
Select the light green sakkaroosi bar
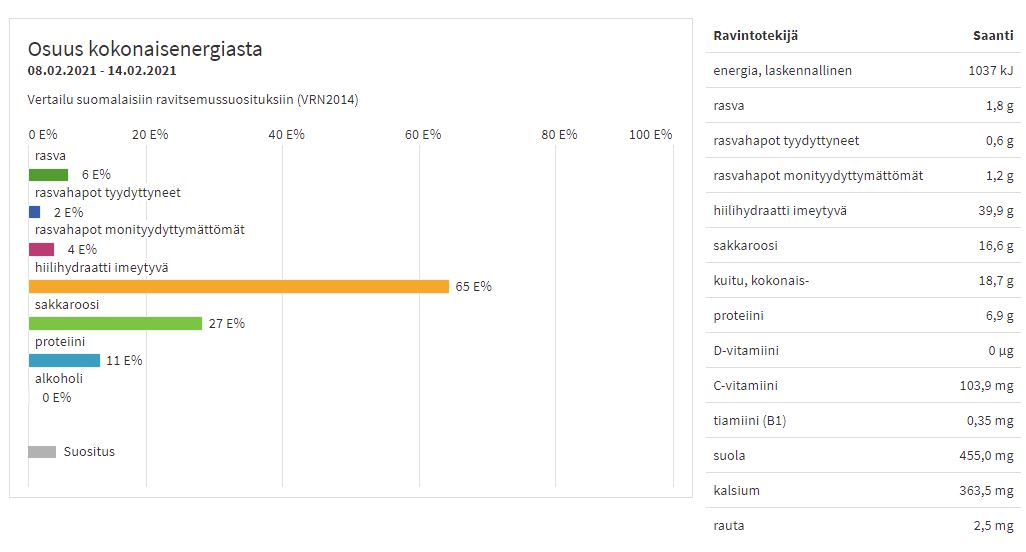[115, 323]
